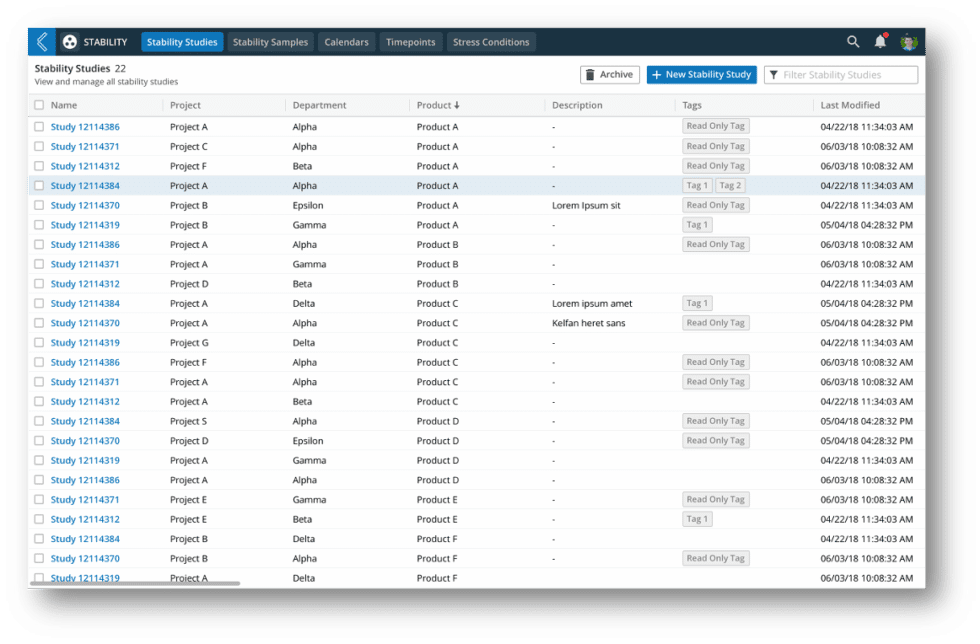
Task: Open the Stress Conditions tab
Action: [491, 42]
